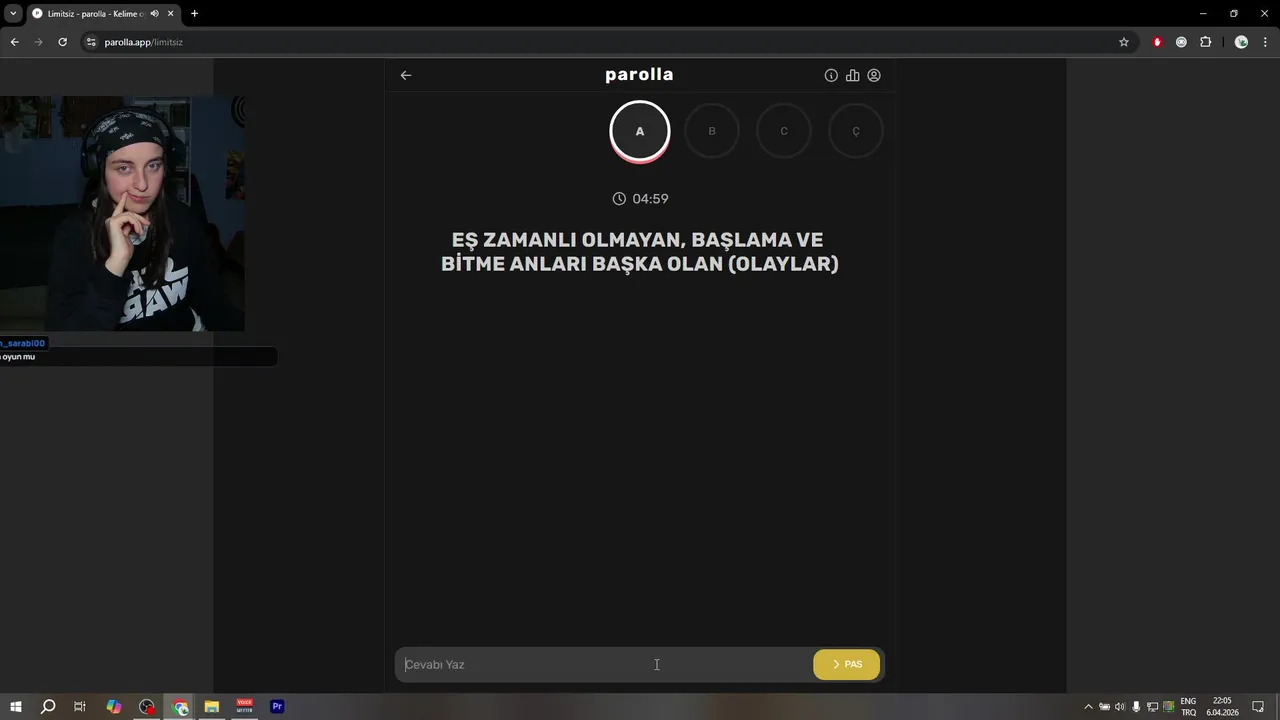Open the 22:05 clock and calendar
1280x720 pixels.
tap(1222, 707)
